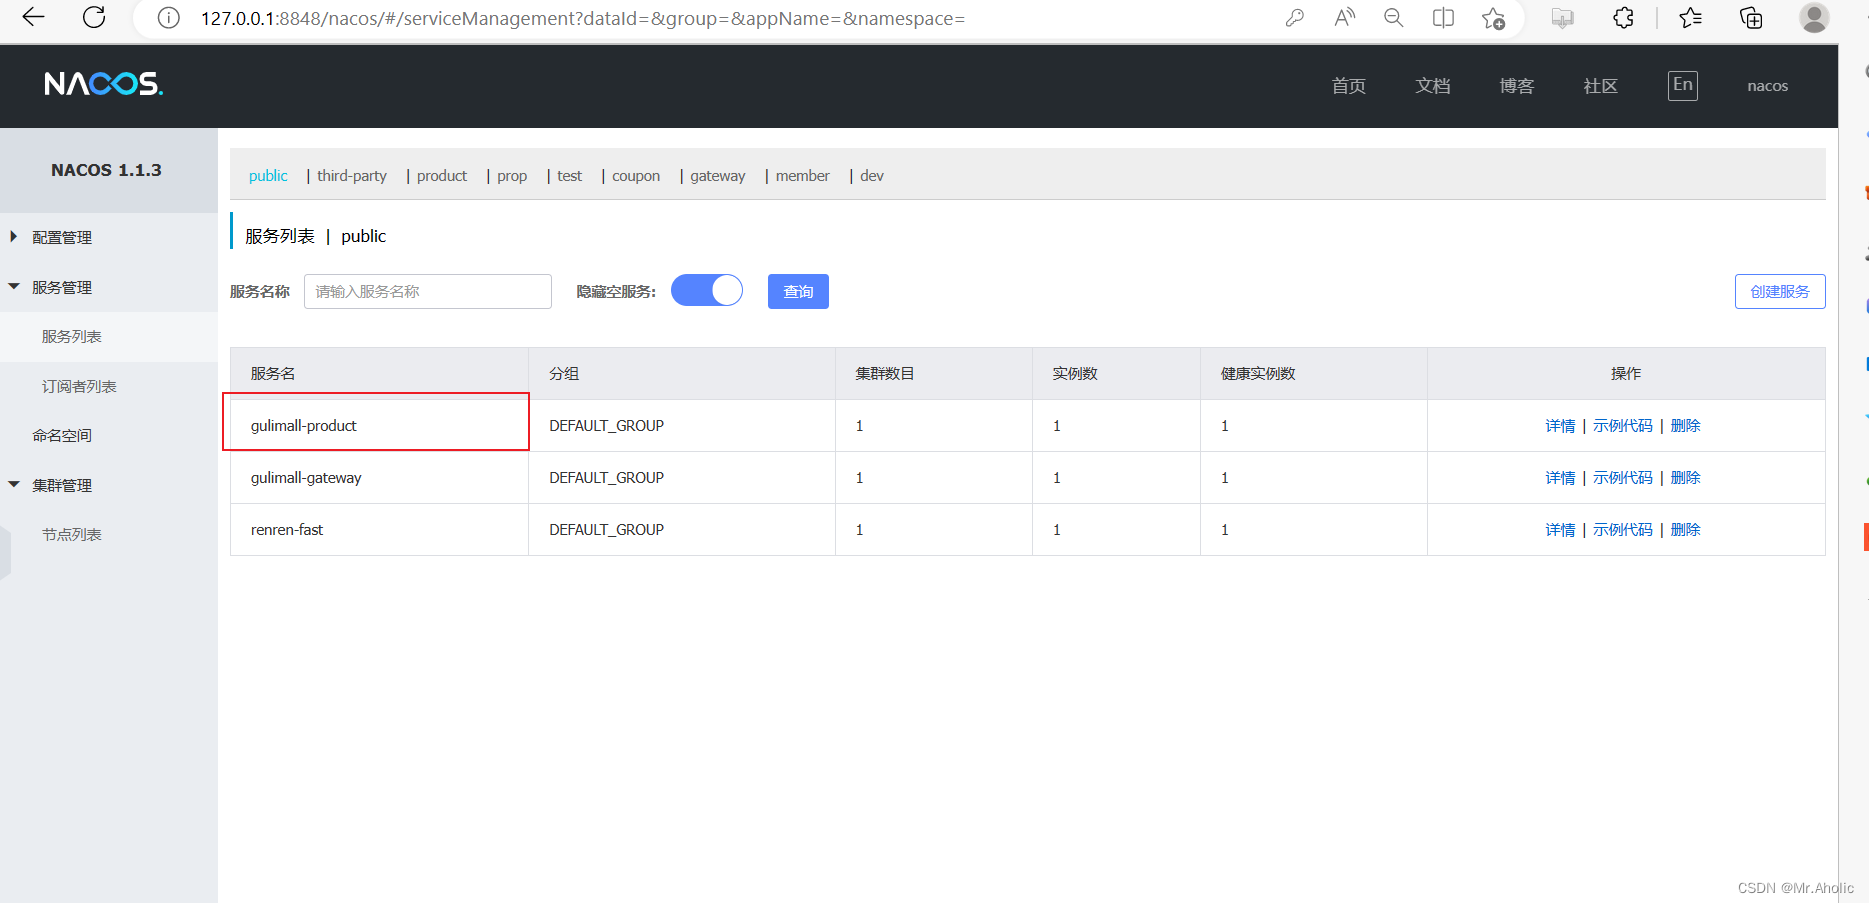The height and width of the screenshot is (903, 1869).
Task: Select the dev namespace tab
Action: pos(872,176)
